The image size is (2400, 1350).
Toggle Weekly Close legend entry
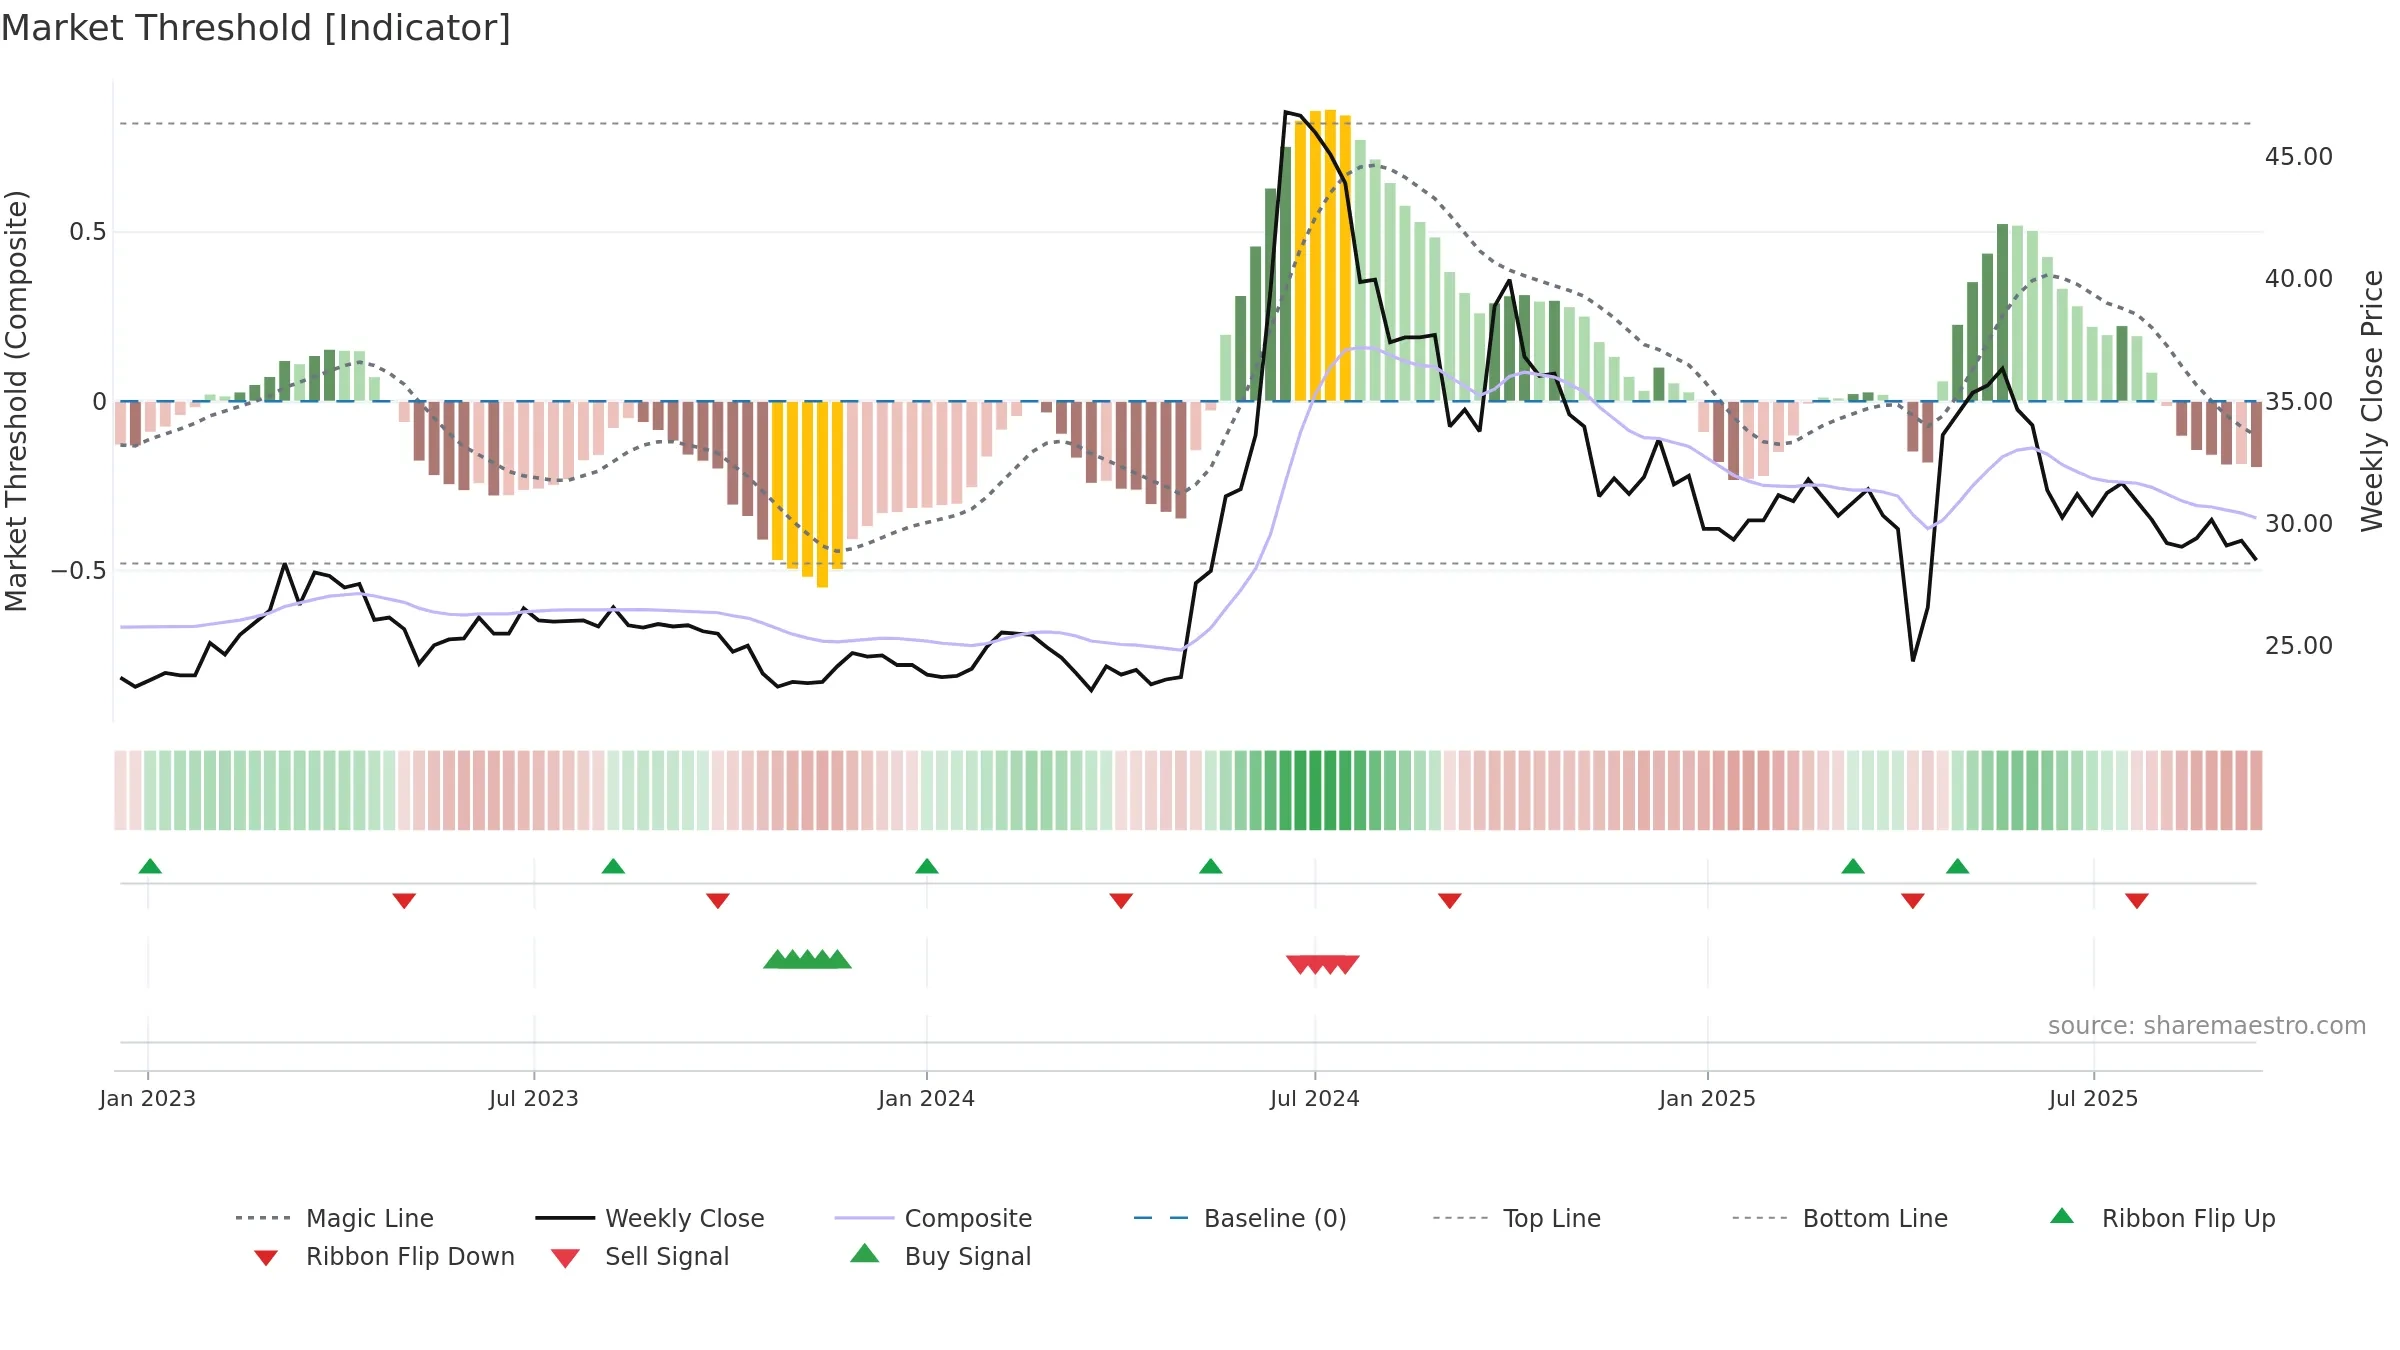pos(649,1218)
